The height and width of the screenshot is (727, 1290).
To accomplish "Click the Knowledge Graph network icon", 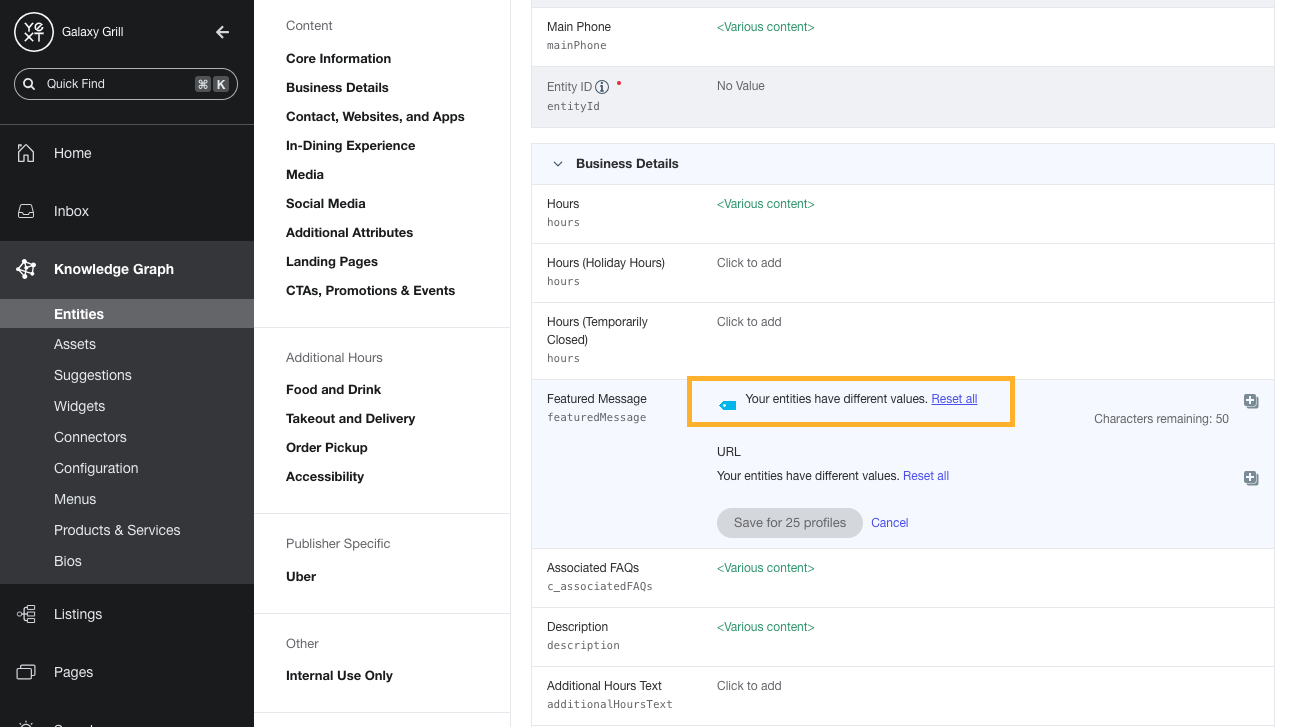I will point(26,268).
